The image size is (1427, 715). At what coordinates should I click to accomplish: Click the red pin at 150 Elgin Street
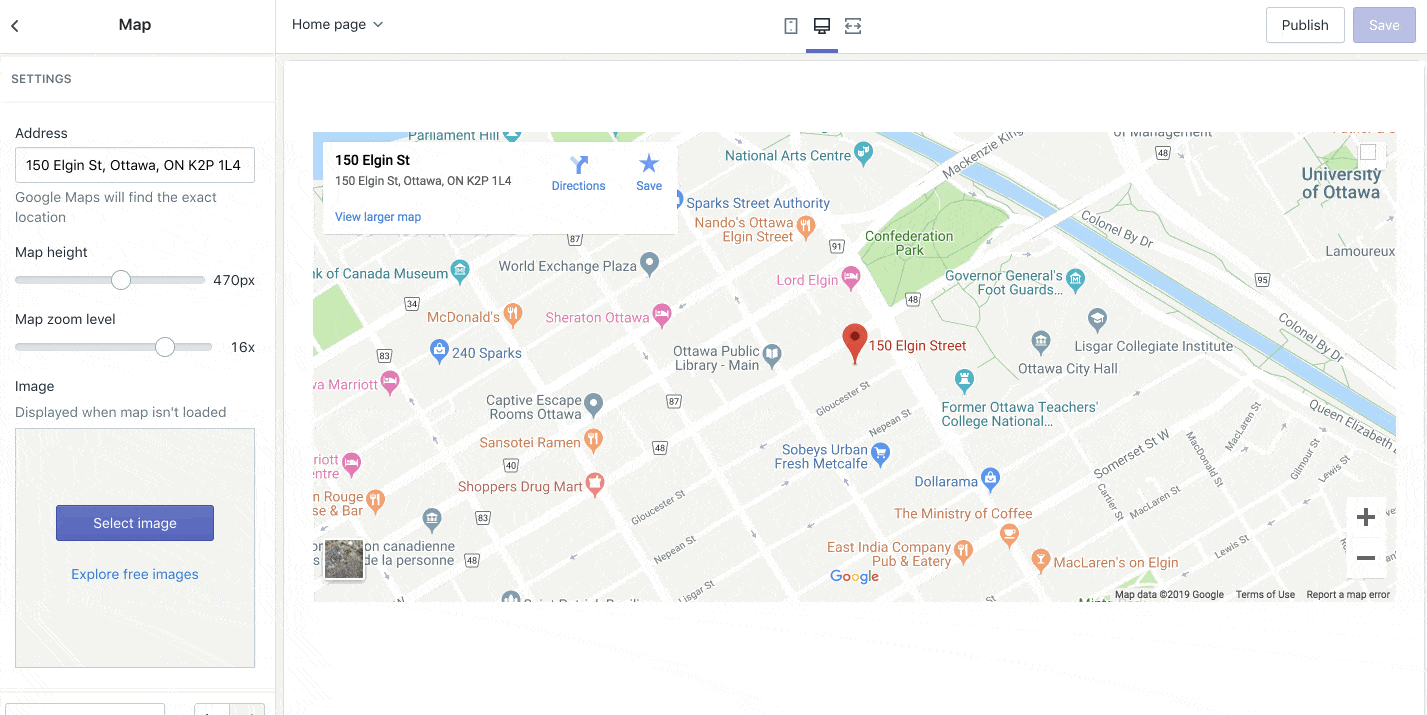pyautogui.click(x=854, y=343)
